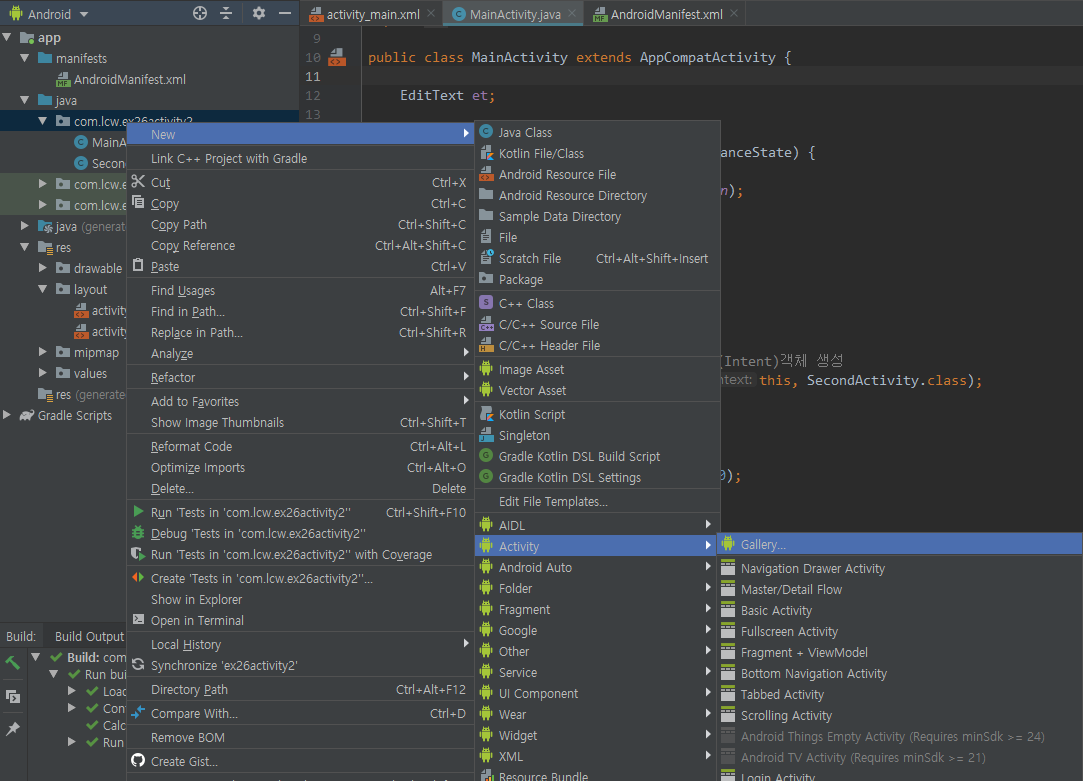This screenshot has height=781, width=1083.
Task: Close the MainActivity.java tab
Action: tap(572, 13)
